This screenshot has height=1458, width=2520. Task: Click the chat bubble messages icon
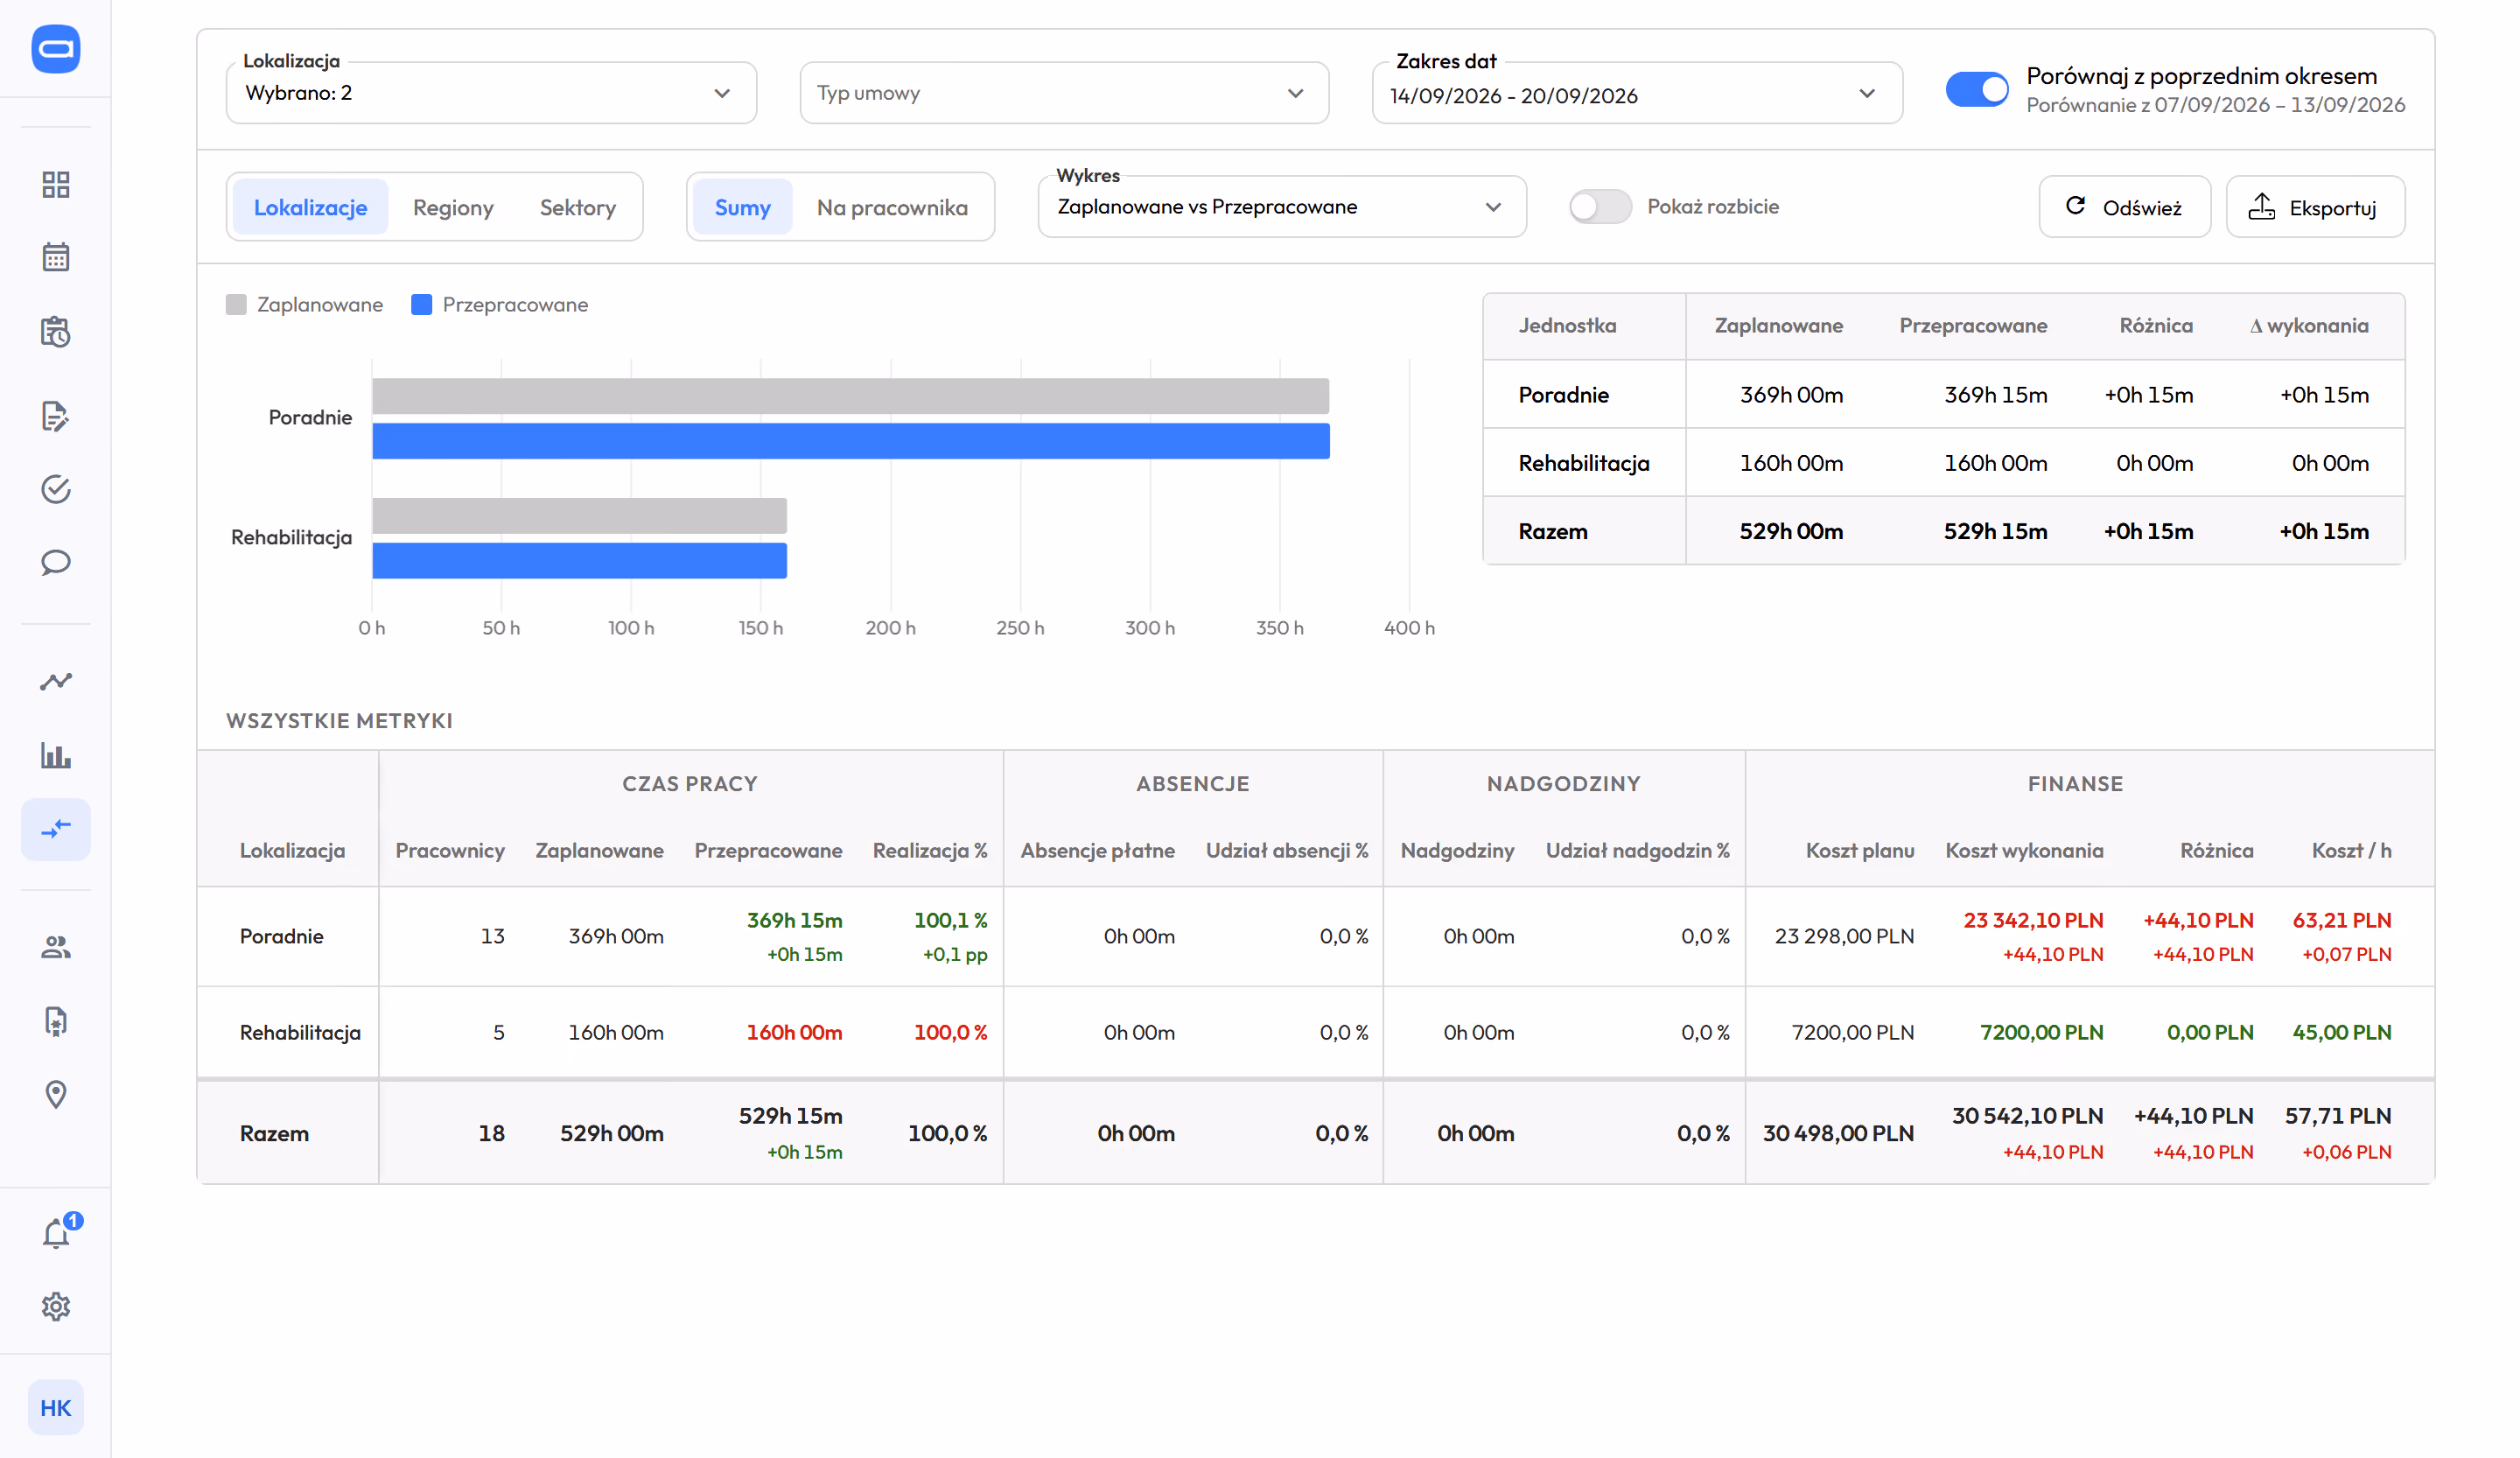(56, 562)
